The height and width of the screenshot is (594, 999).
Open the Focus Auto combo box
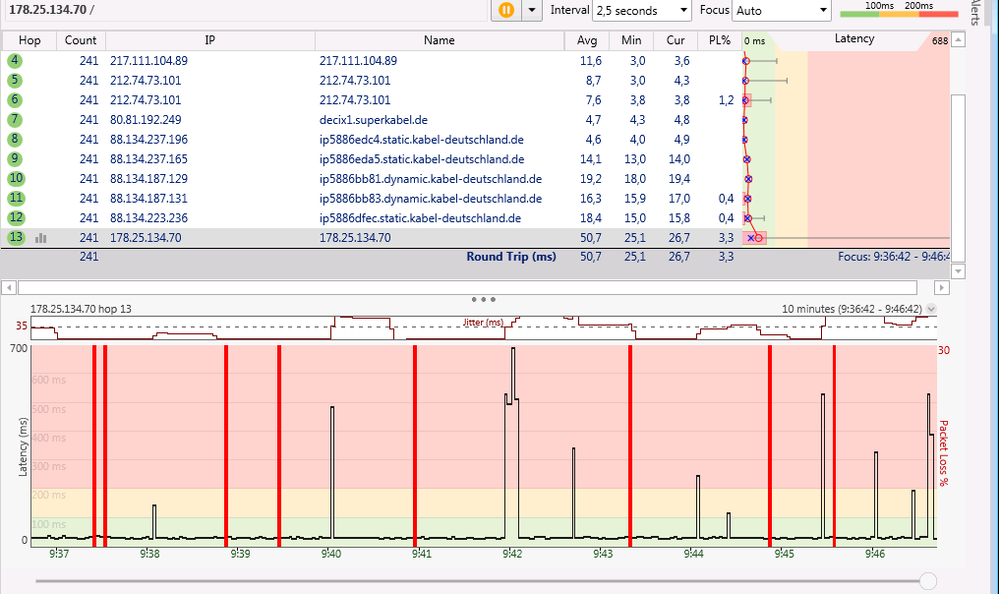(x=782, y=10)
